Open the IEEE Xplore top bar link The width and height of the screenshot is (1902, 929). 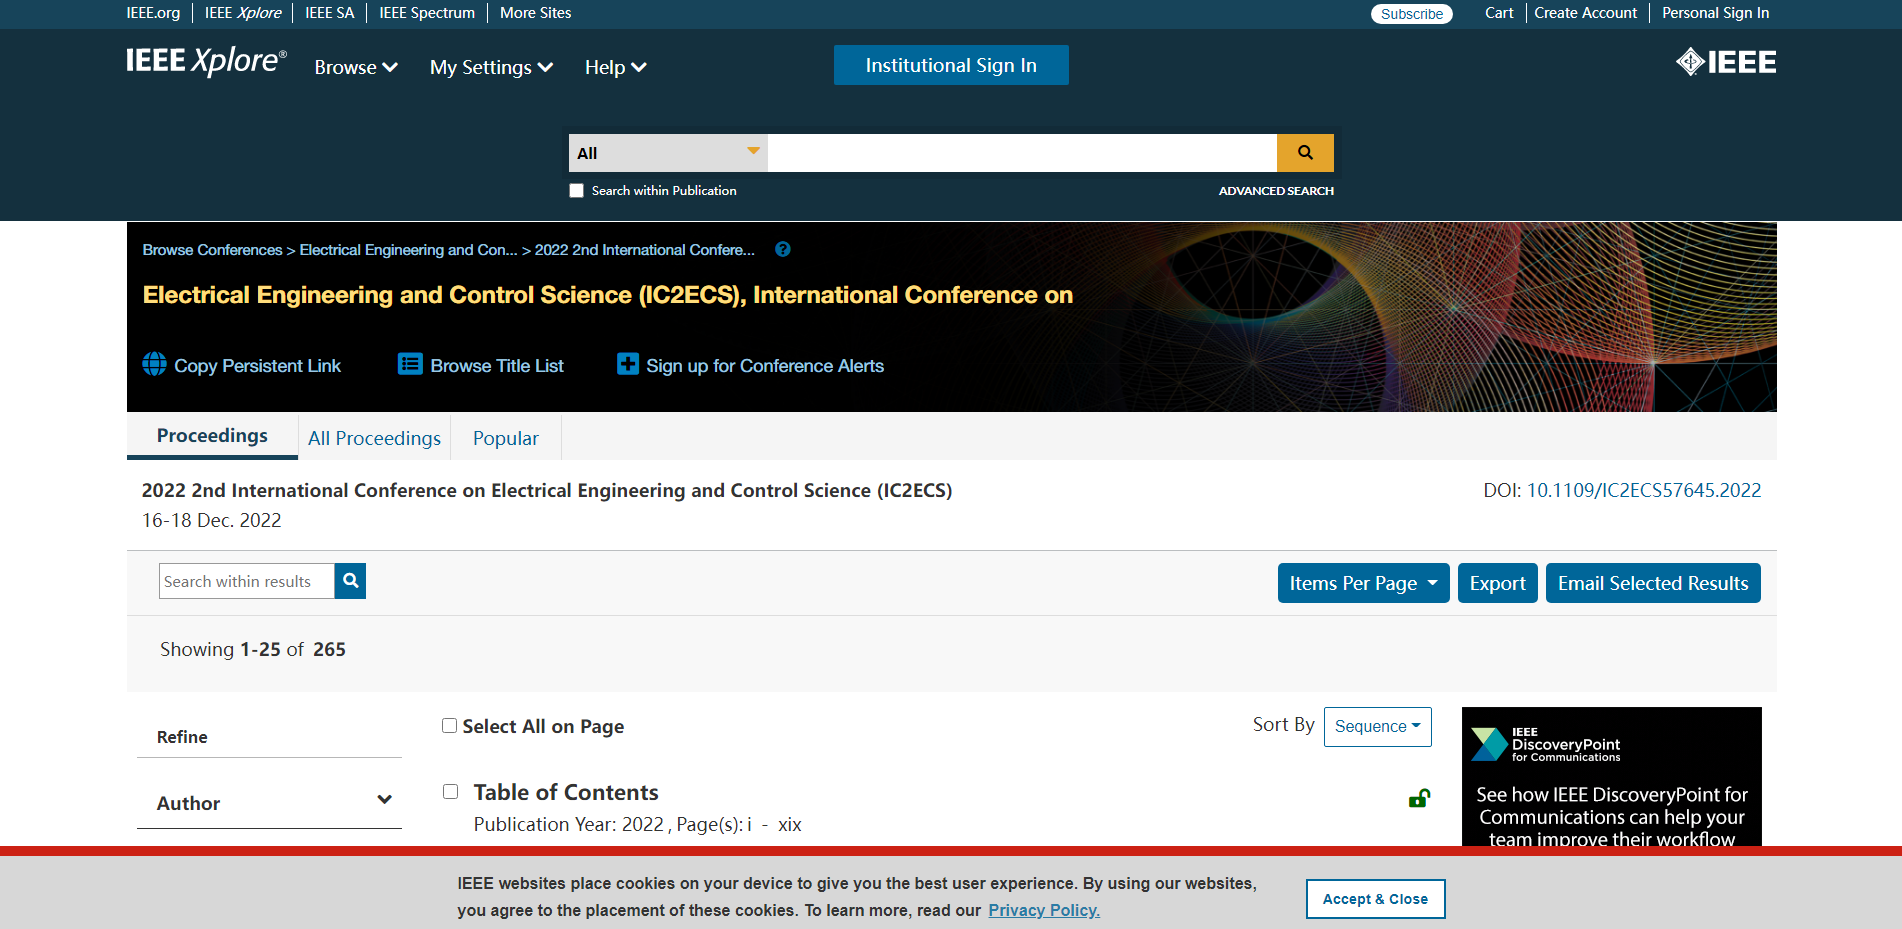[243, 13]
